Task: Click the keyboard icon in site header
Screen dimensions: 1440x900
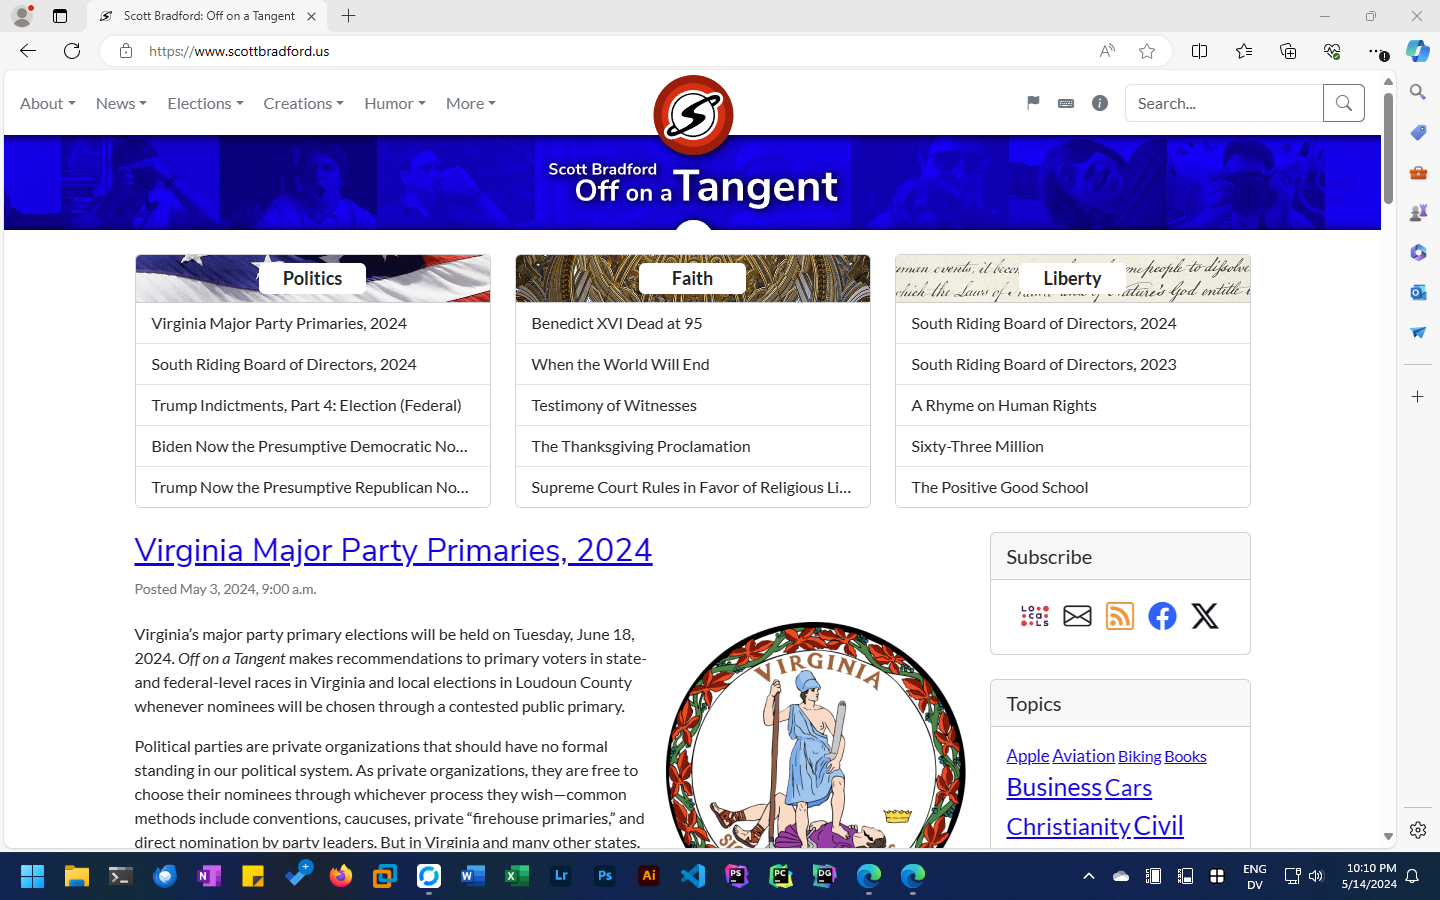Action: click(x=1066, y=103)
